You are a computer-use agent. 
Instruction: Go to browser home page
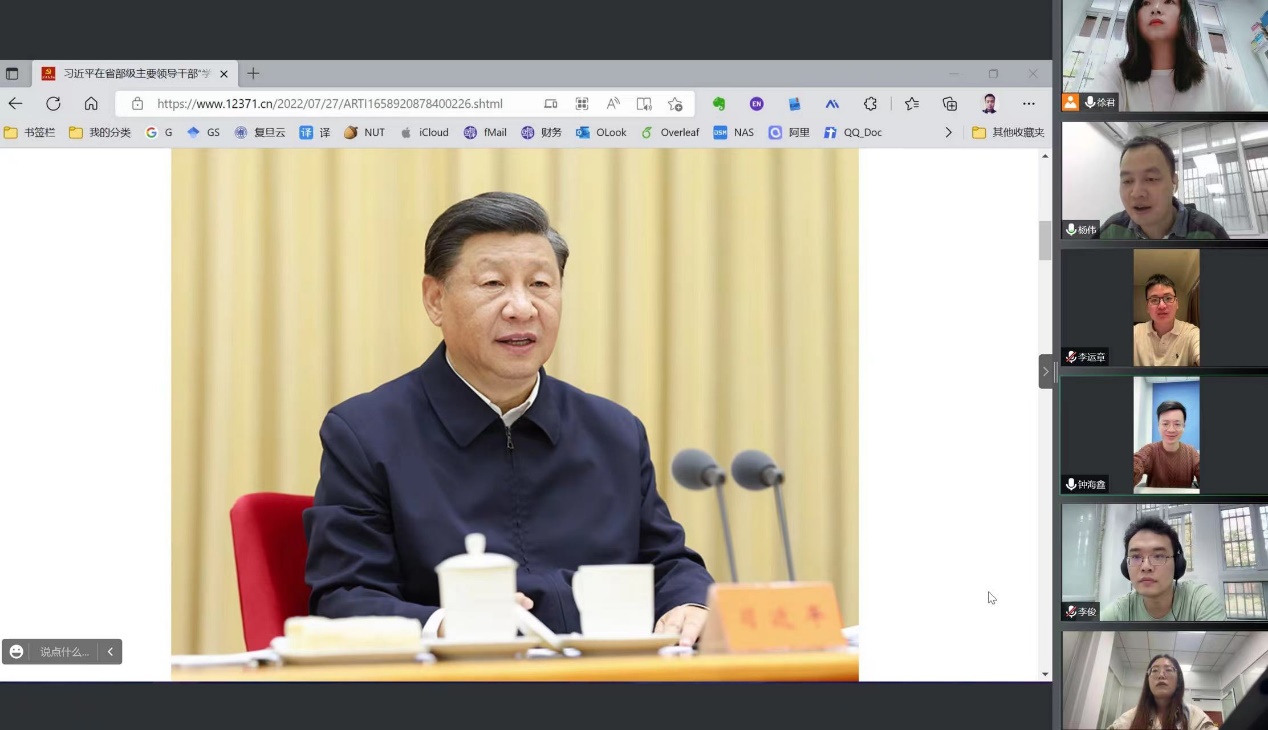tap(91, 104)
